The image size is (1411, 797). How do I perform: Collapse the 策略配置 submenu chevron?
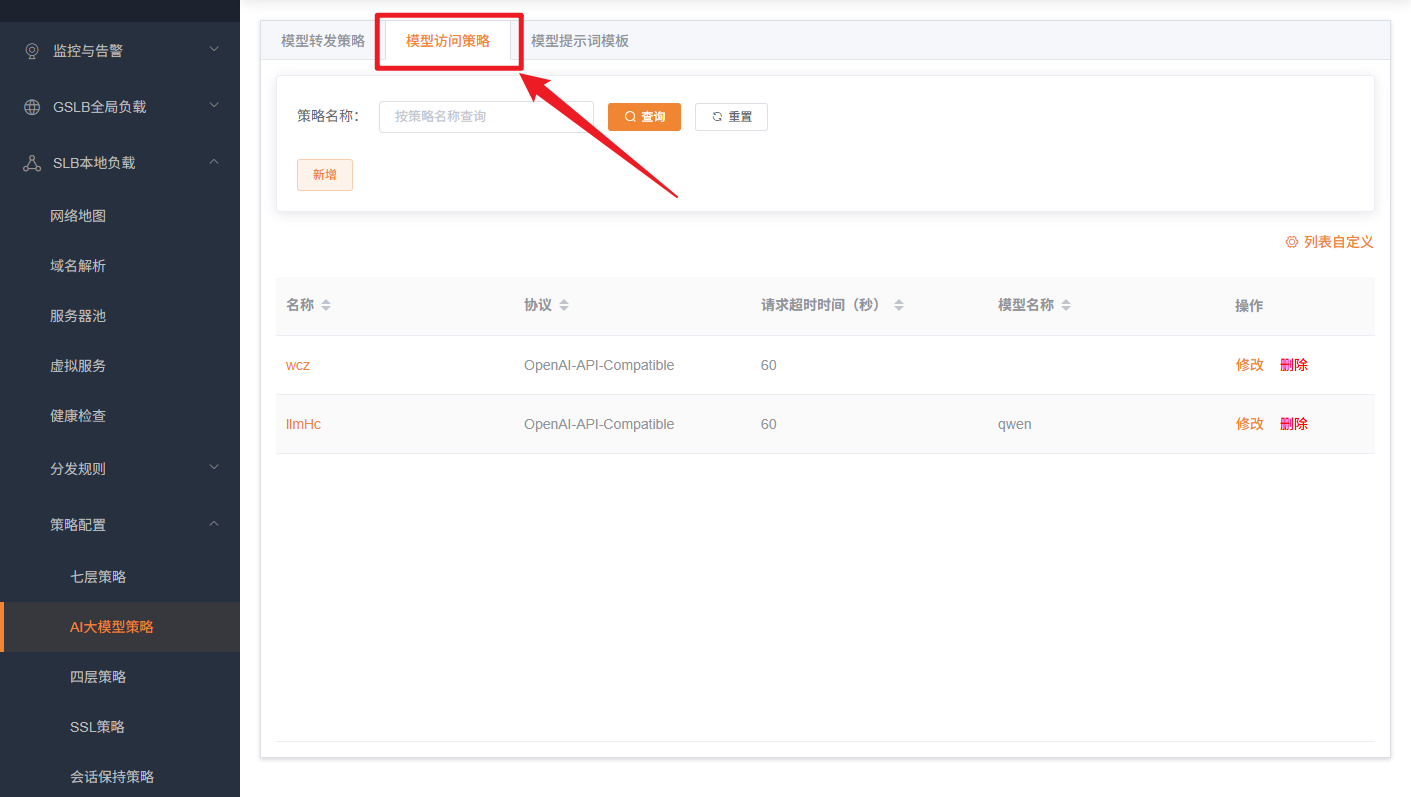214,523
